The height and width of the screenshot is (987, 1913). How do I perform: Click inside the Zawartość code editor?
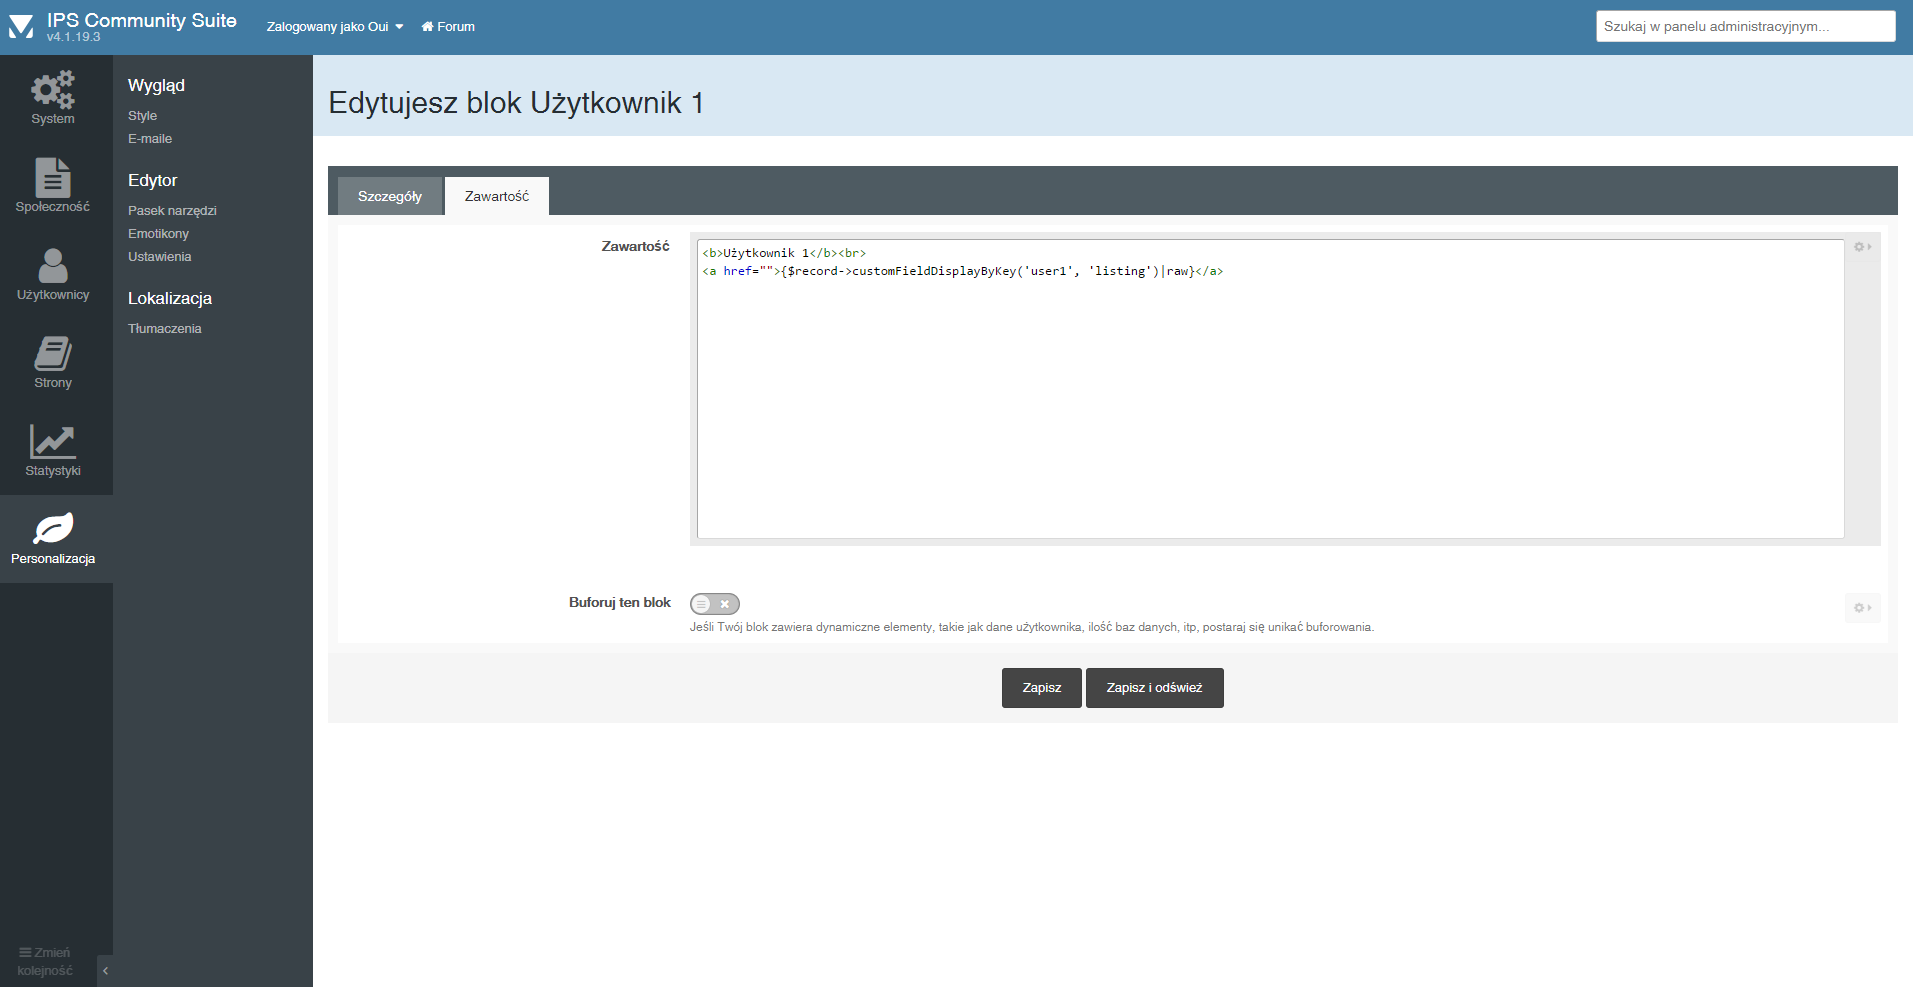tap(1270, 400)
